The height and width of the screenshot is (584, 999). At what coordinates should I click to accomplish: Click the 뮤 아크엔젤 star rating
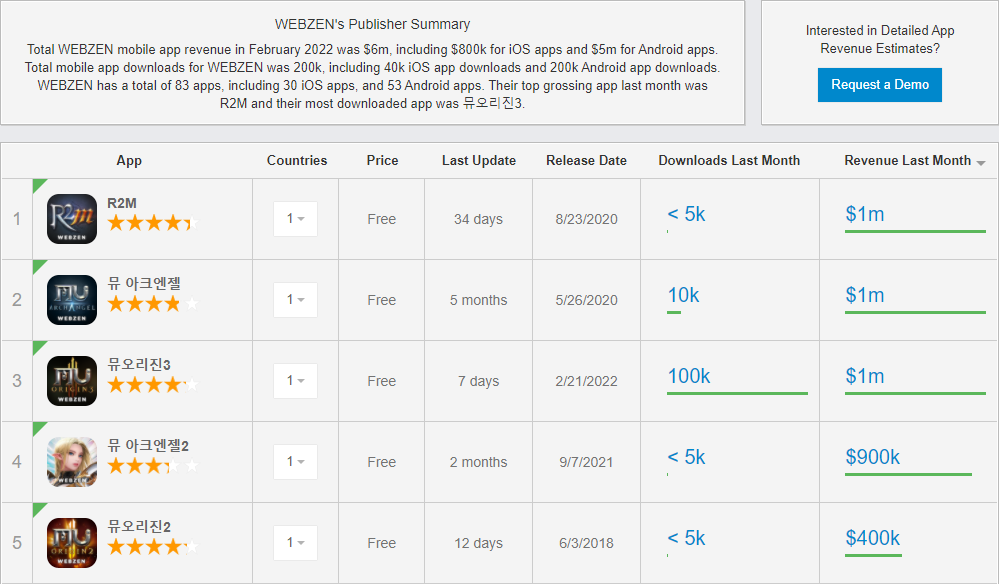point(153,304)
